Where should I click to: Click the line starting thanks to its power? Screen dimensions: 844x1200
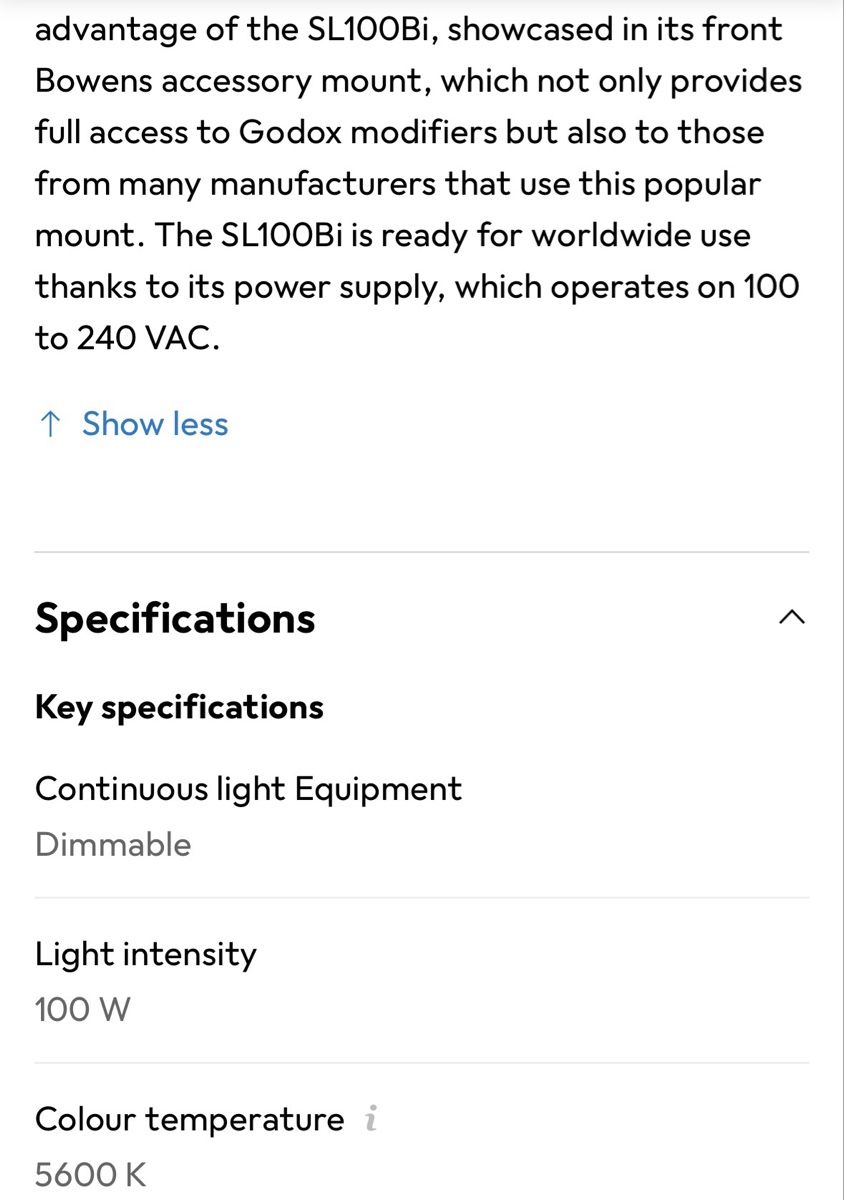coord(418,287)
